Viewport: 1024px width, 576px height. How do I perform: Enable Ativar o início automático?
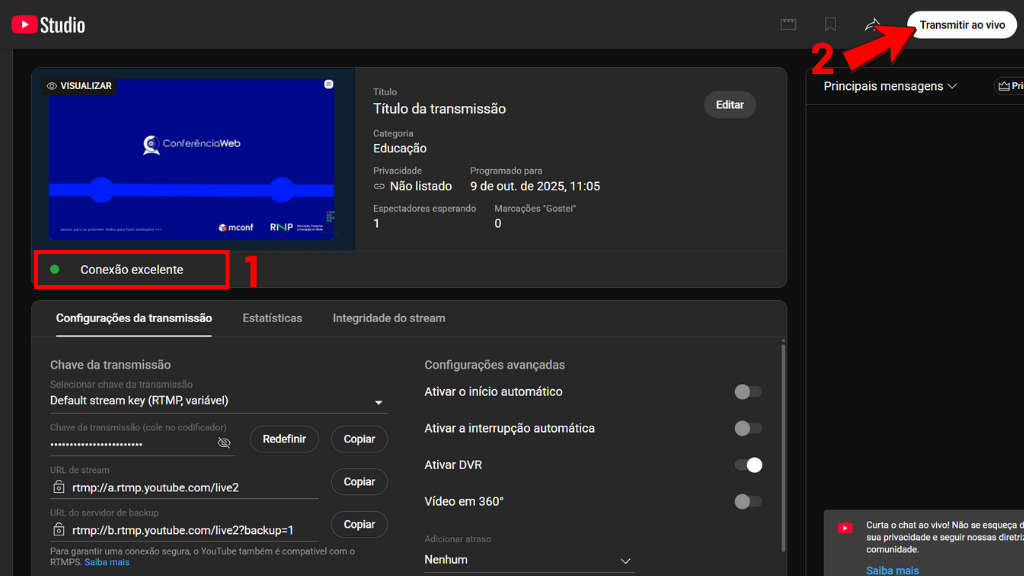click(x=747, y=392)
